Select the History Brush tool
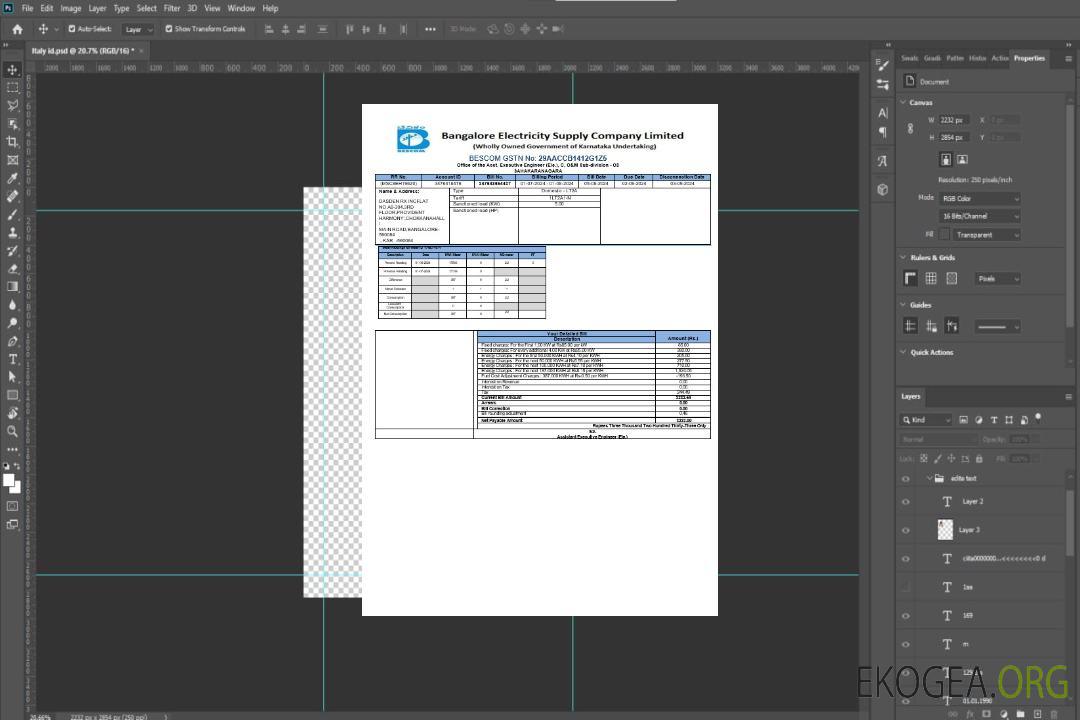This screenshot has width=1080, height=720. (x=12, y=251)
